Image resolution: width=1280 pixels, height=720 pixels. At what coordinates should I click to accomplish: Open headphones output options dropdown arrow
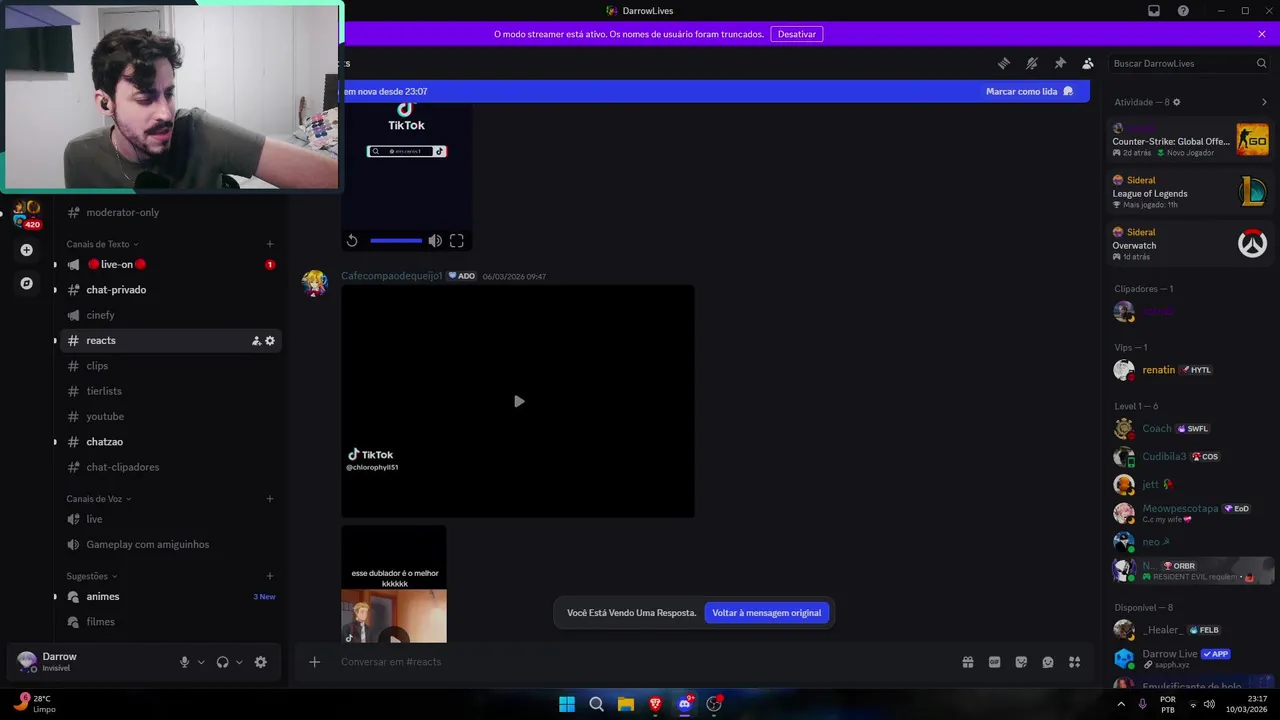coord(239,662)
